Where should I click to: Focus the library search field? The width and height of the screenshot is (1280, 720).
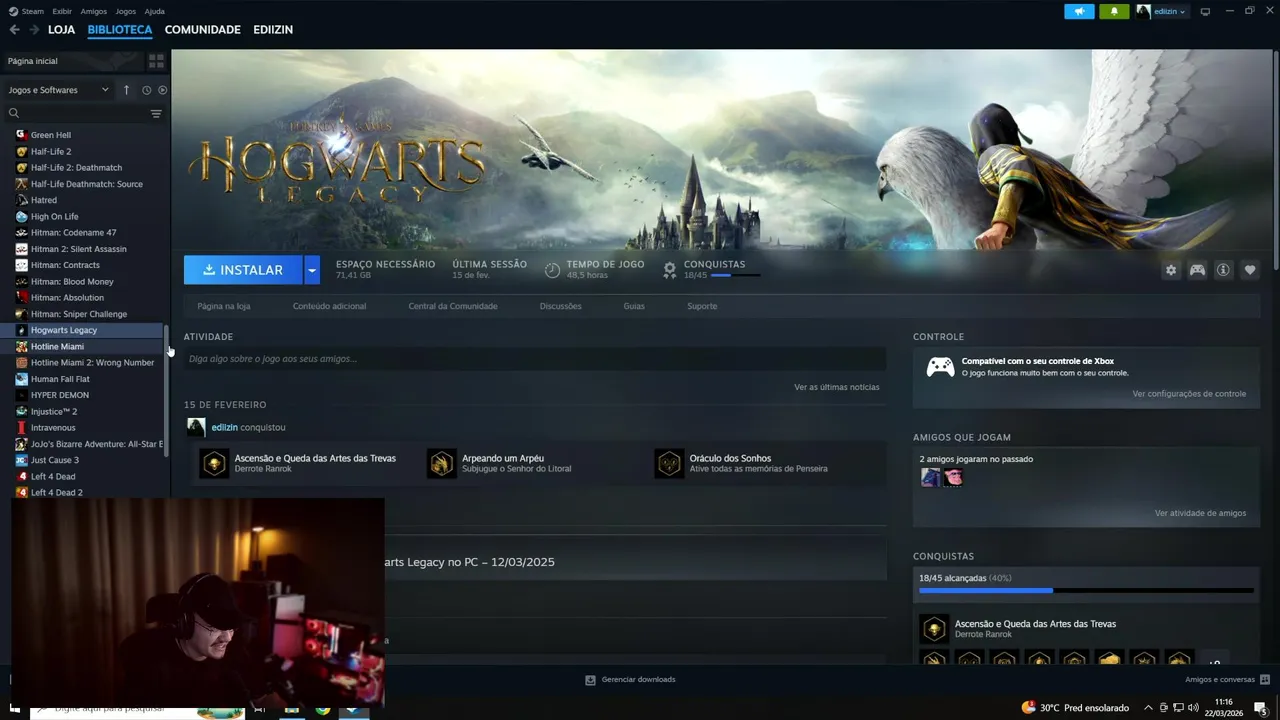(77, 114)
